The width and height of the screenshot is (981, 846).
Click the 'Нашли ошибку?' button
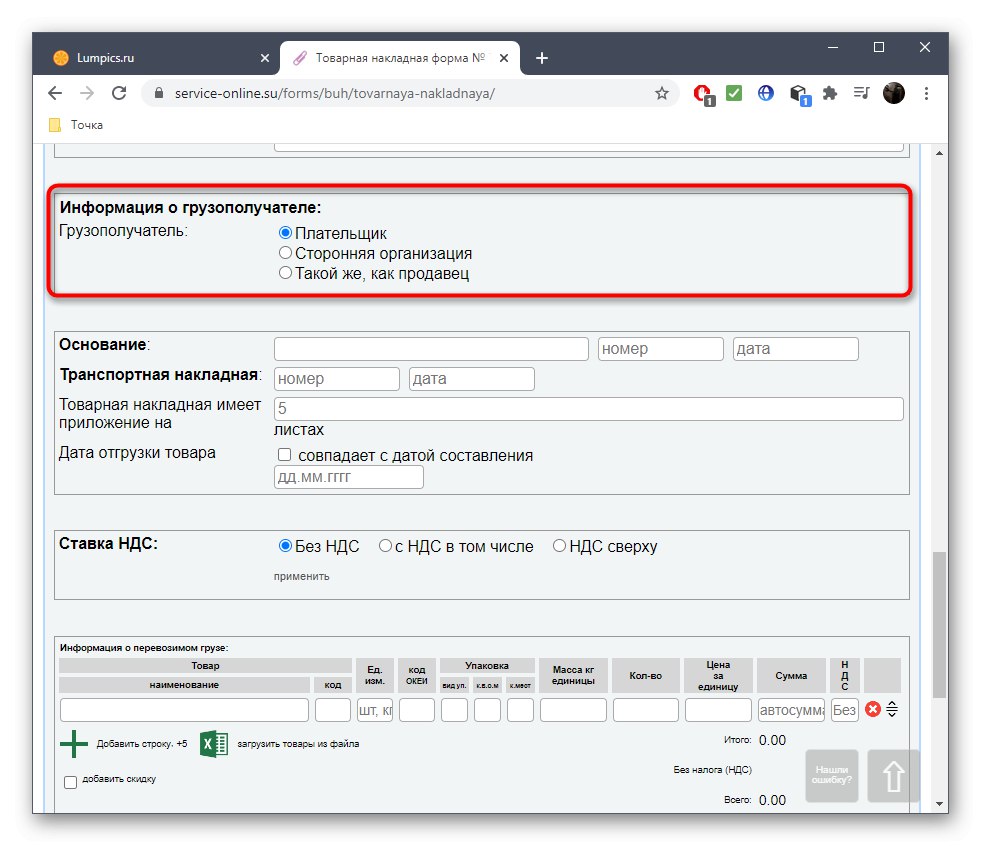coord(832,776)
